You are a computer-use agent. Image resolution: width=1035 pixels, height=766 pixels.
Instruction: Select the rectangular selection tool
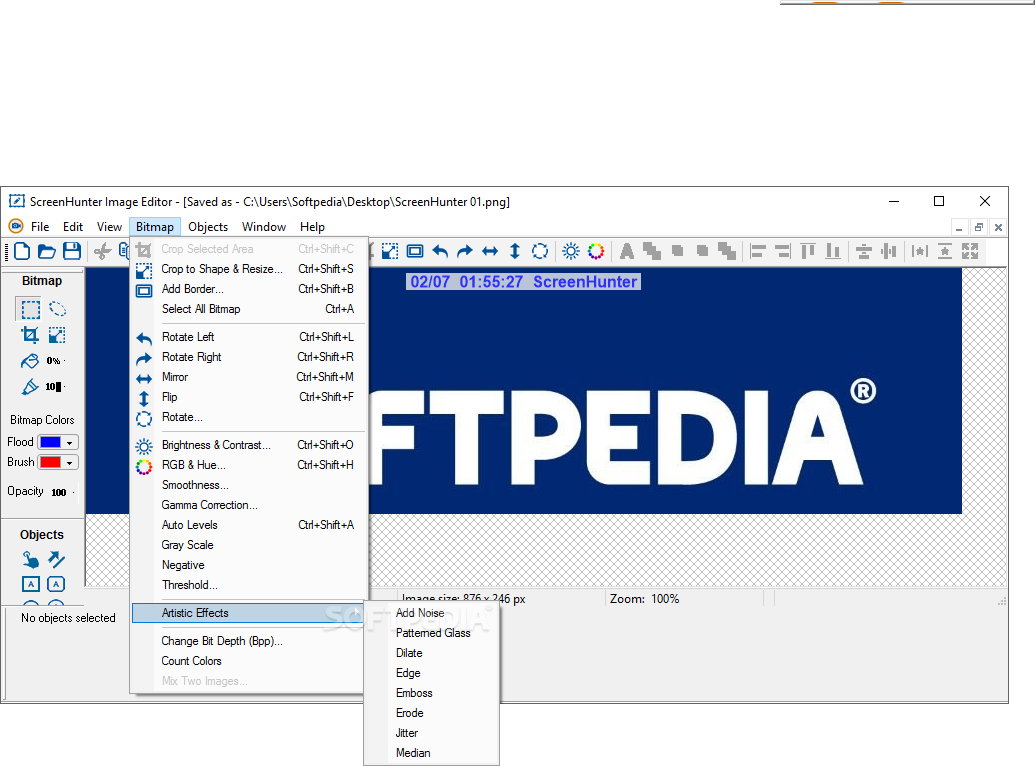click(x=30, y=309)
